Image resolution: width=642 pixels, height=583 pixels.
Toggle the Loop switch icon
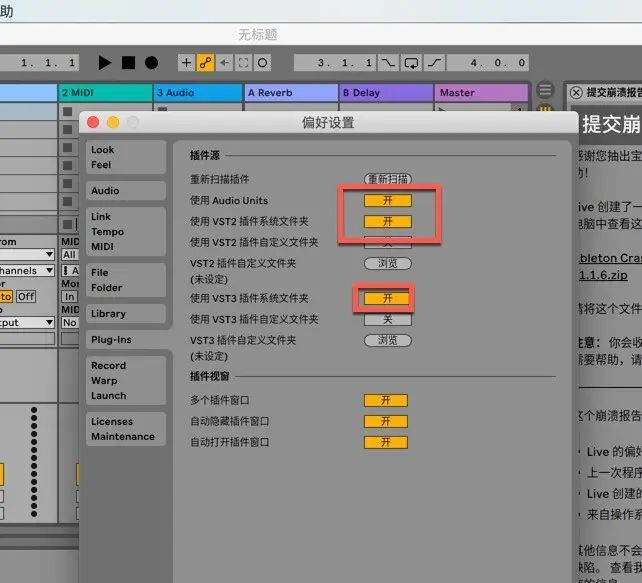pos(411,63)
